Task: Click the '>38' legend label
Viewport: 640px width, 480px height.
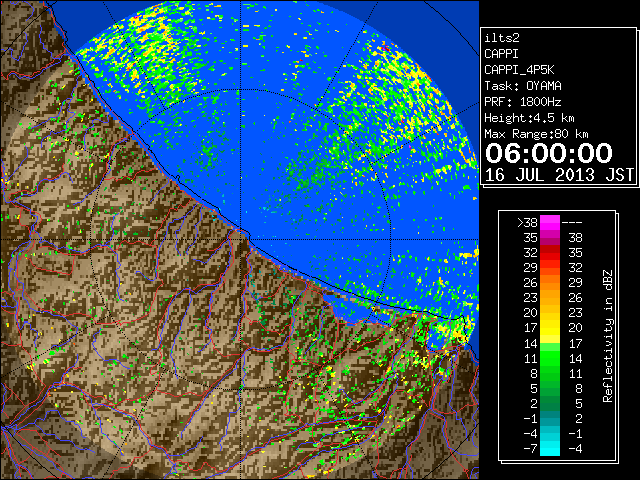Action: (527, 223)
